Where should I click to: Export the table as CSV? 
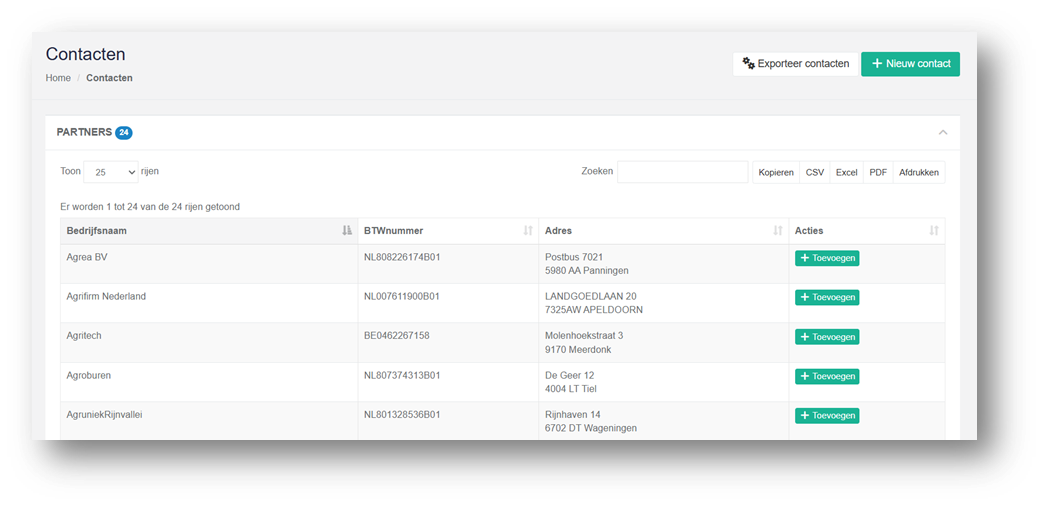click(x=815, y=172)
